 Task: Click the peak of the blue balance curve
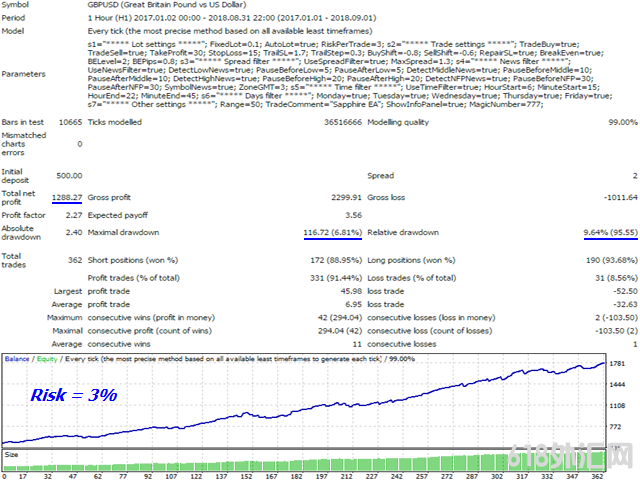point(603,363)
